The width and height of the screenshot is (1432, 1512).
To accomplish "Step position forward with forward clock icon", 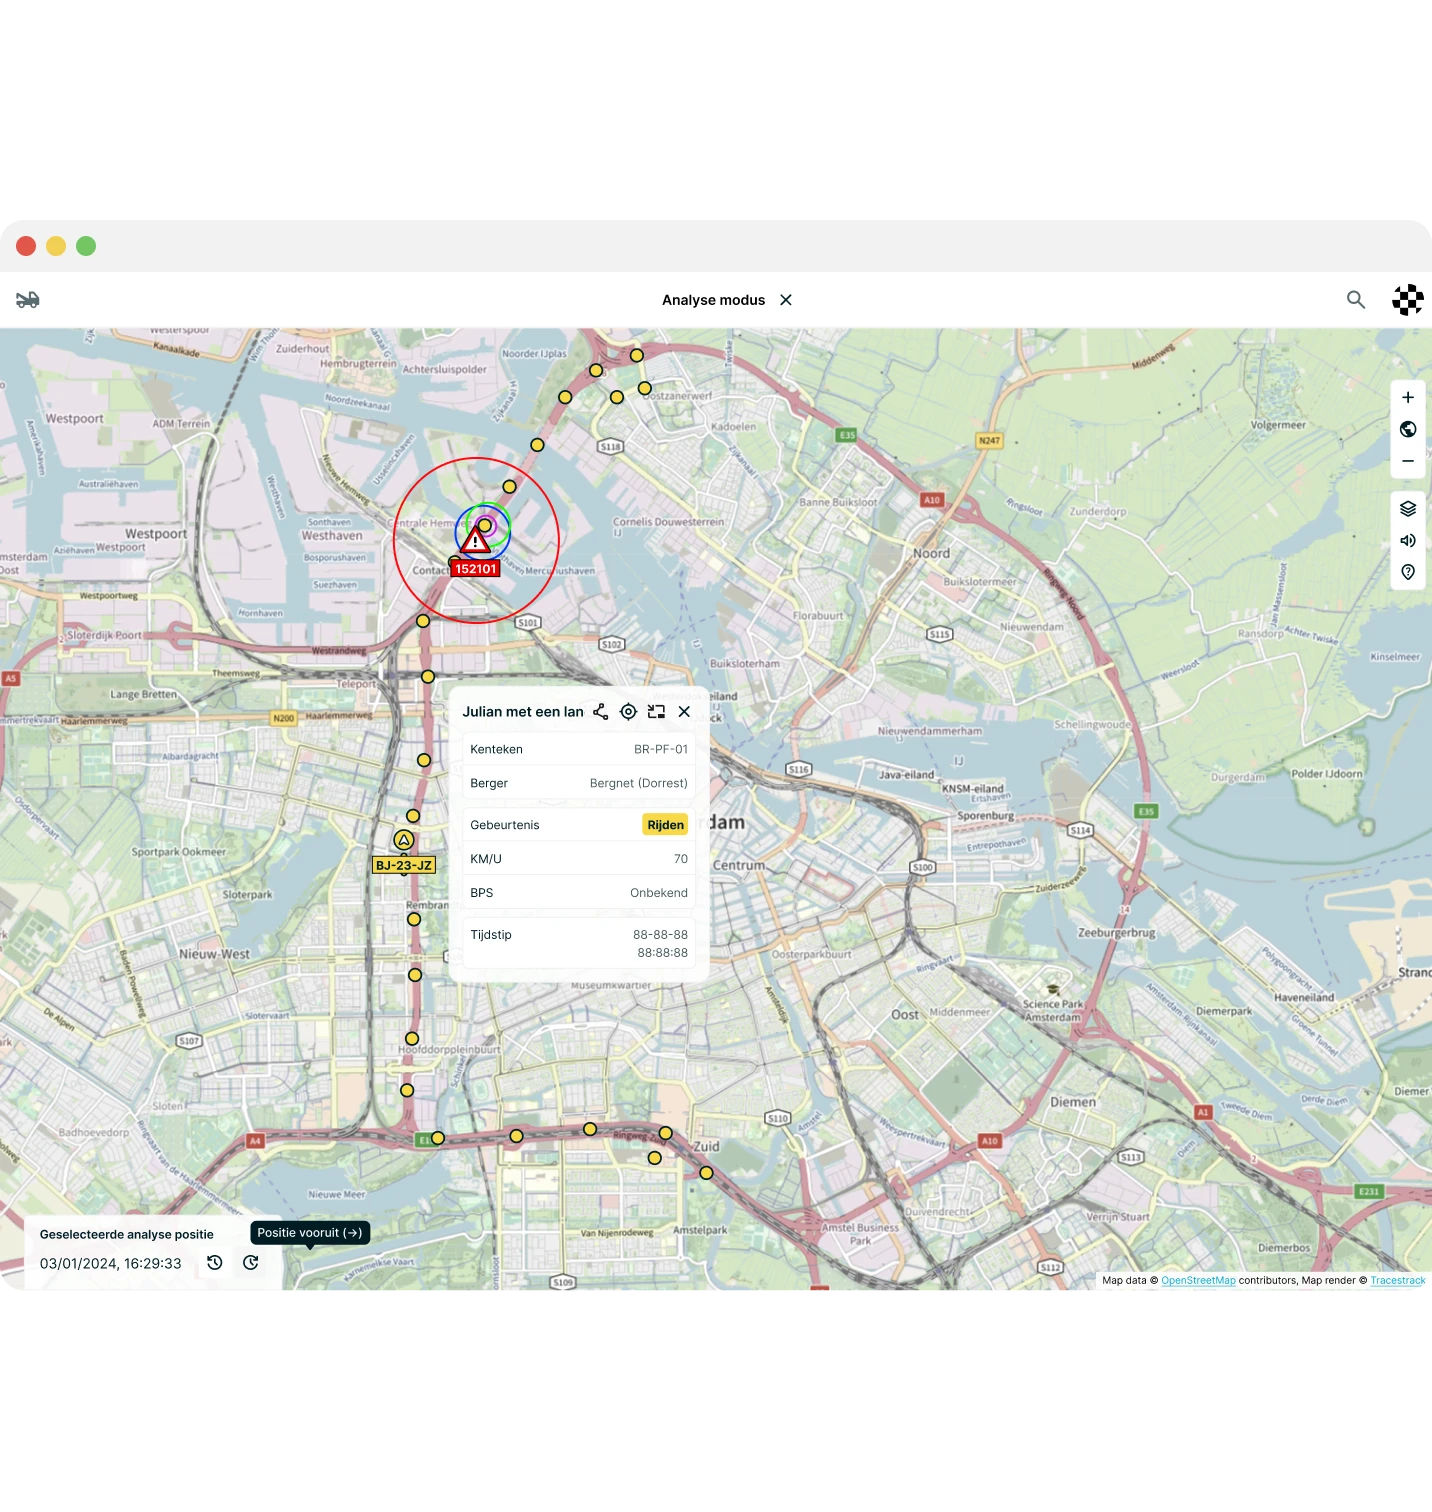I will [251, 1263].
